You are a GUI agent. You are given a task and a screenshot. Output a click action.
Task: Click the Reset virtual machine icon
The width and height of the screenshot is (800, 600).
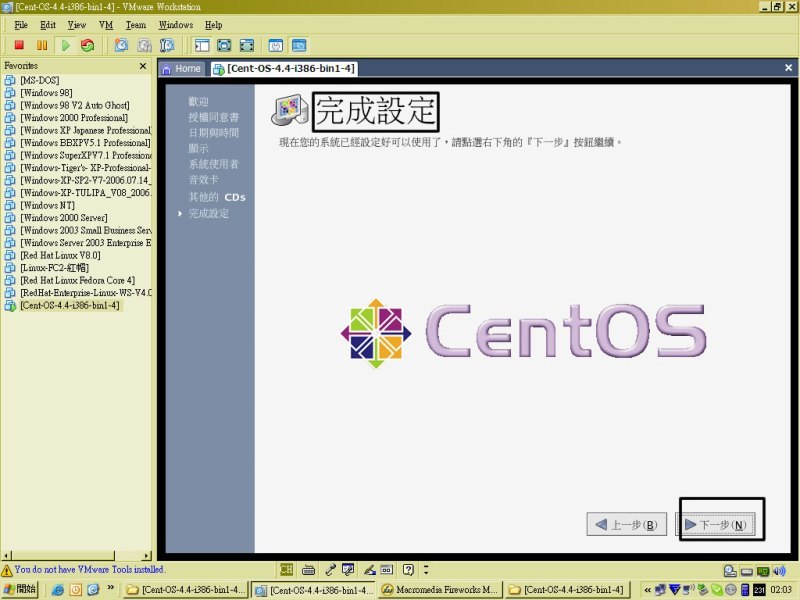click(x=88, y=45)
